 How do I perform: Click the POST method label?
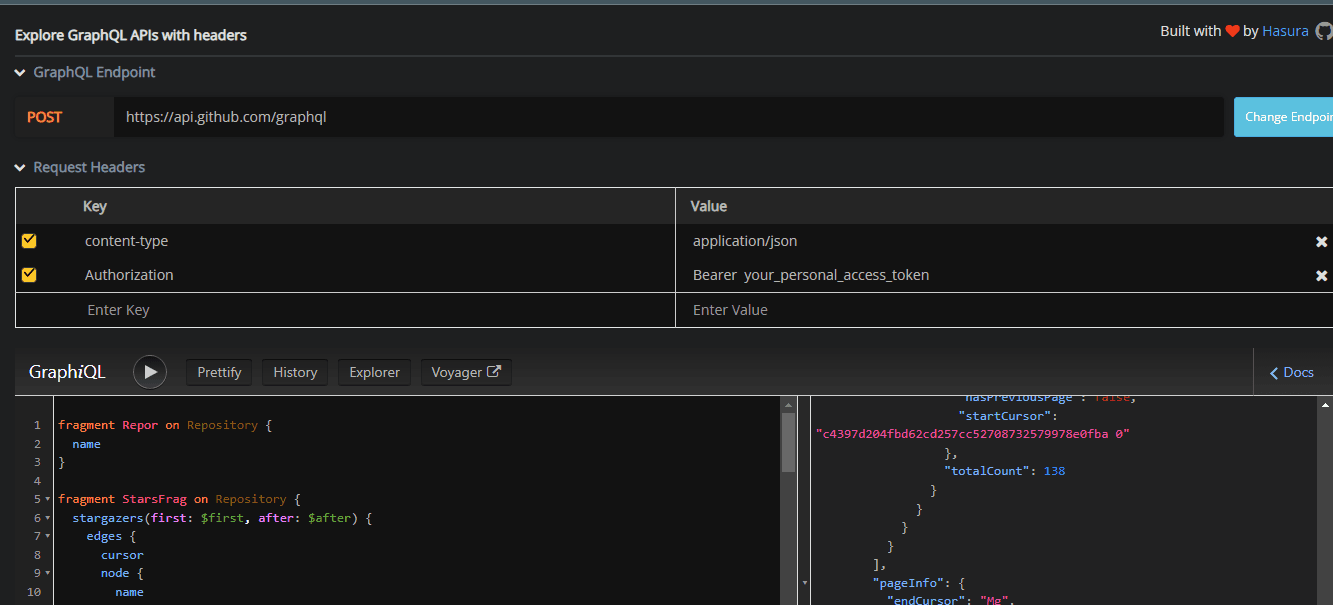44,117
